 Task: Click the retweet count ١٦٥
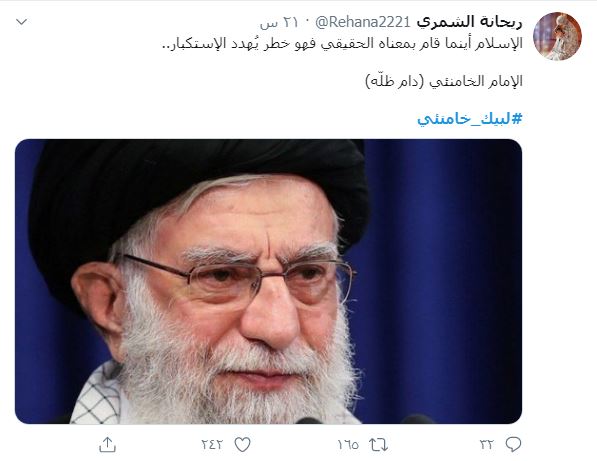pyautogui.click(x=348, y=445)
